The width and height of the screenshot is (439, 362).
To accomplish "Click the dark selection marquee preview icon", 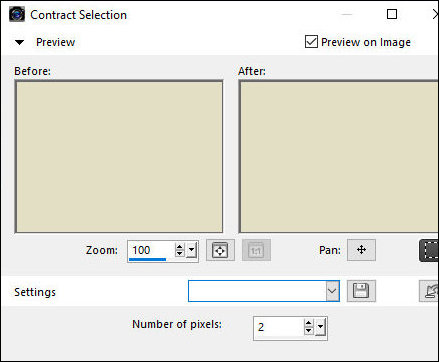I will tap(429, 250).
